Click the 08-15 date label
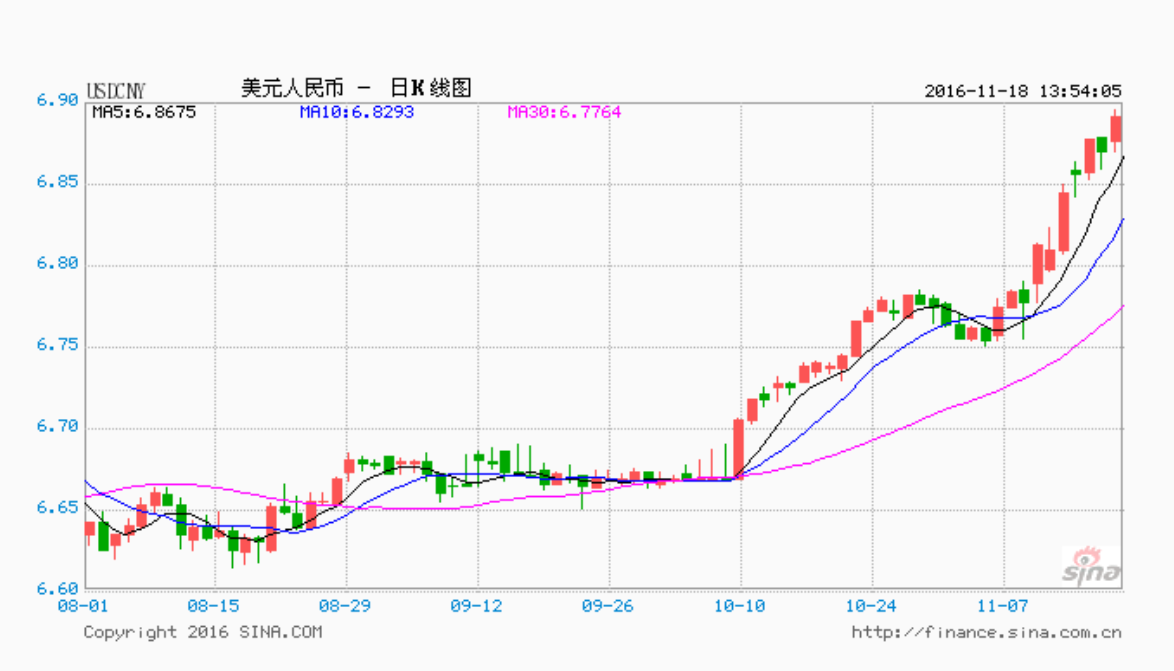 [213, 606]
